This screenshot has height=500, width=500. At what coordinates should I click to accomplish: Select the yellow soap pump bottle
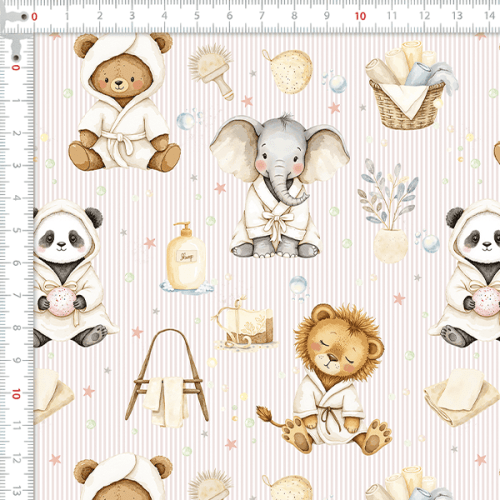coord(186,259)
